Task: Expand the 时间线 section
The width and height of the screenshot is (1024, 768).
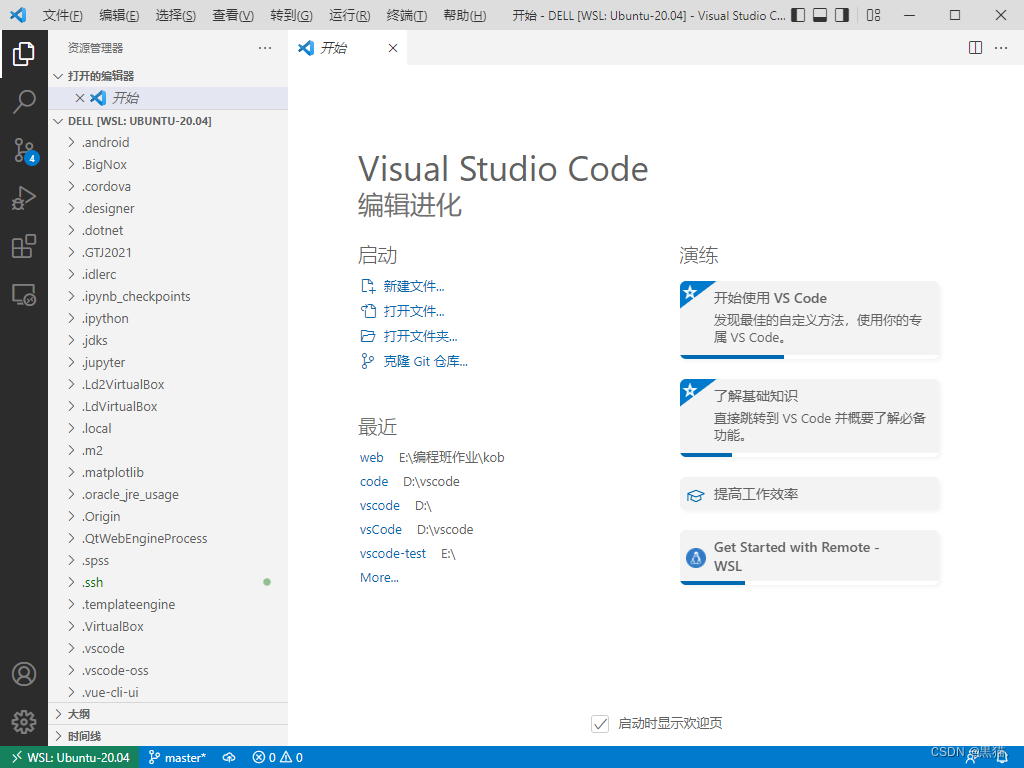Action: tap(168, 736)
